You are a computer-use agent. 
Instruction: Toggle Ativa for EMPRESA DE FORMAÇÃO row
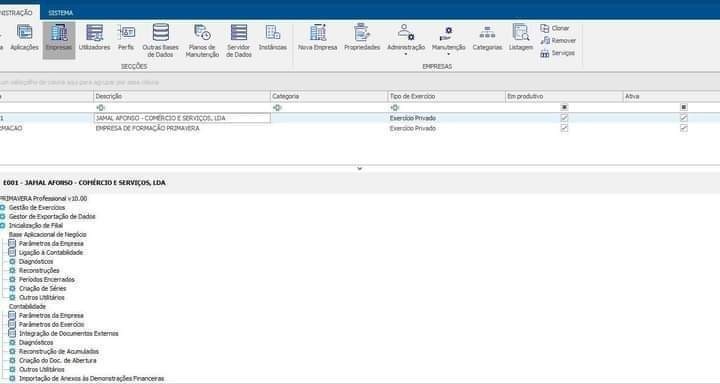(684, 129)
